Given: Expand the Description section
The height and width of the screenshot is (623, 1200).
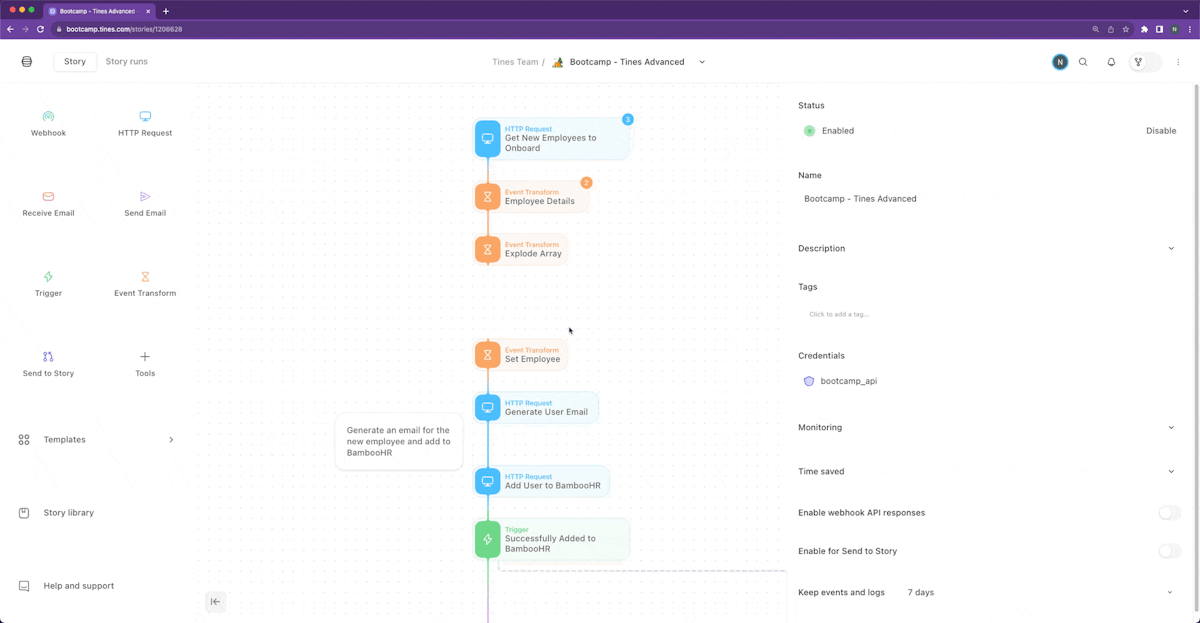Looking at the screenshot, I should tap(1171, 248).
